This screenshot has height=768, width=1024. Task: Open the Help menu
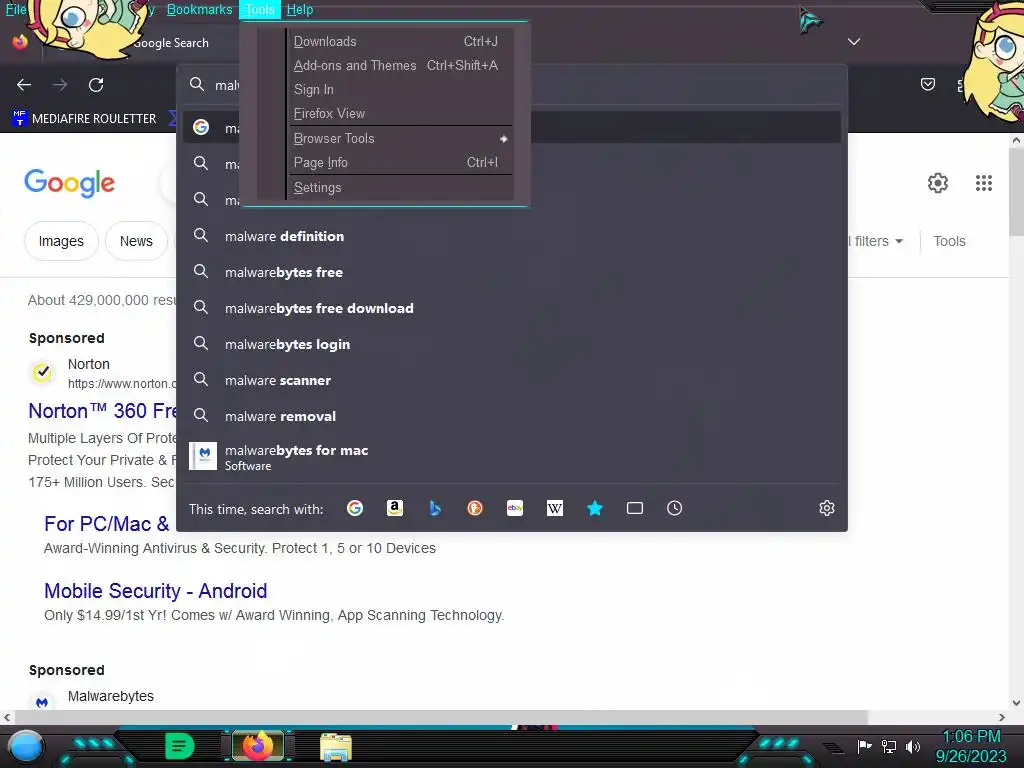300,9
